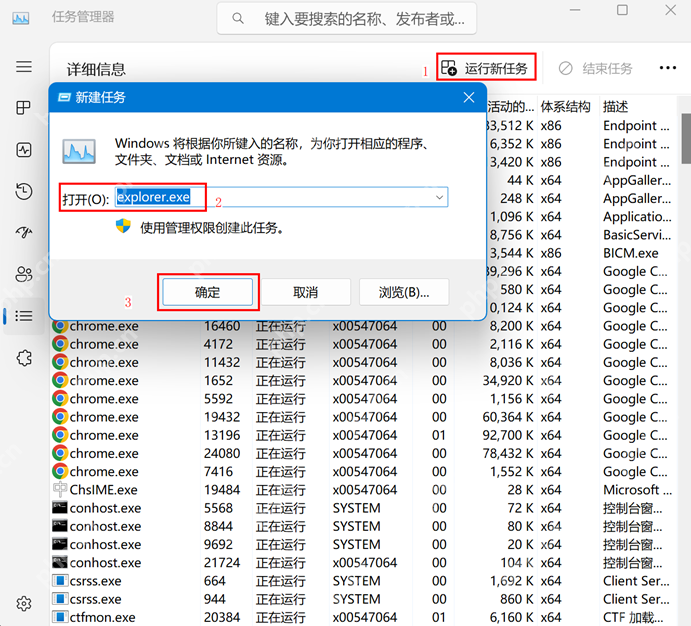Viewport: 691px width, 626px height.
Task: Select chrome.exe row with PID 1652
Action: click(362, 380)
